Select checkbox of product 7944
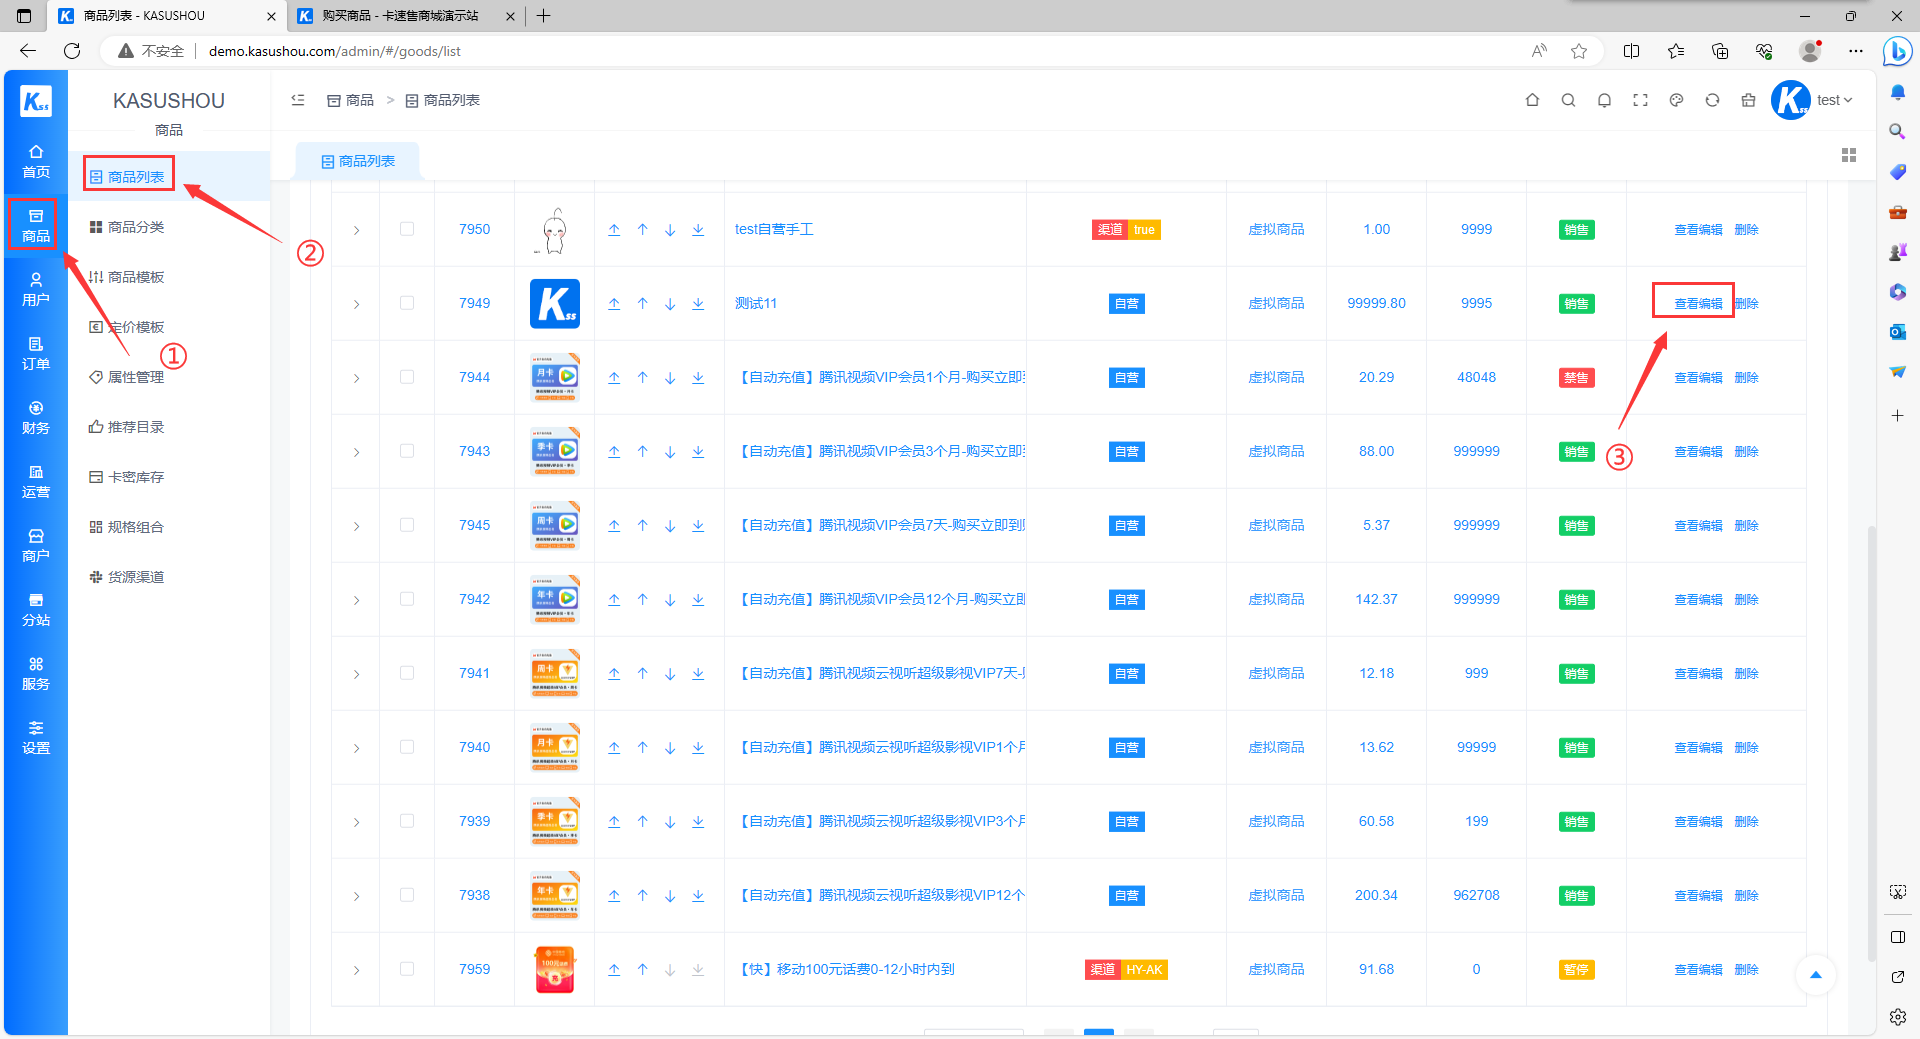Screen dimensions: 1920x1039 click(407, 377)
